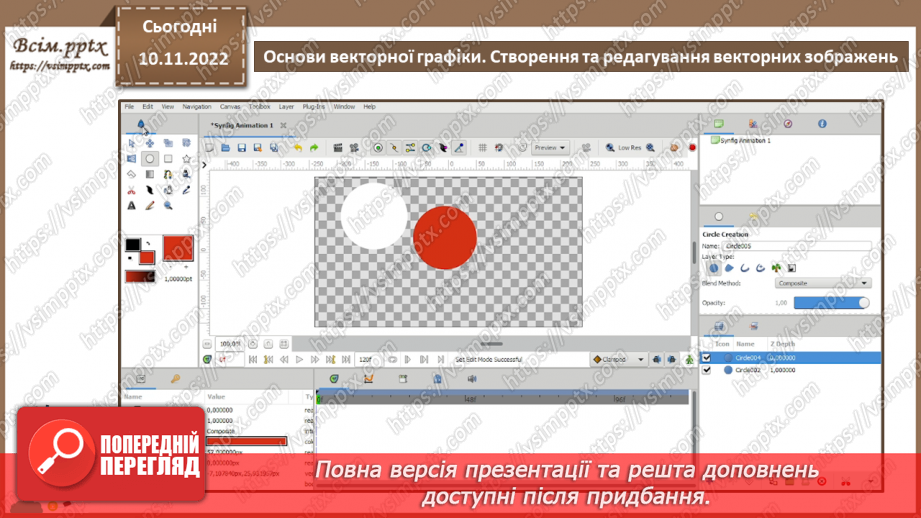Click the large red fill color swatch

178,248
